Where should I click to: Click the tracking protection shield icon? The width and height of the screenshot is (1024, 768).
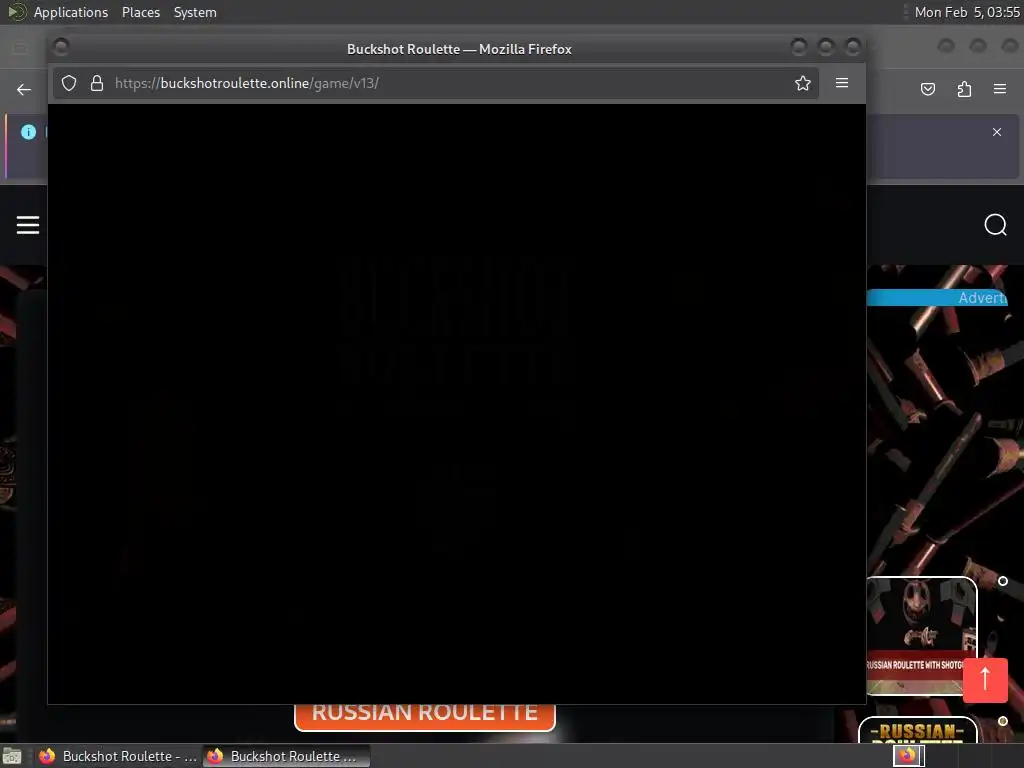69,83
